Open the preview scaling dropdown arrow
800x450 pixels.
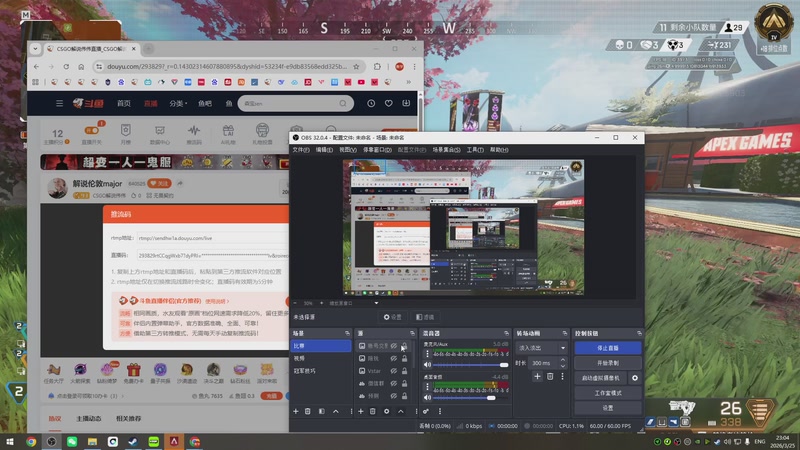tap(376, 303)
